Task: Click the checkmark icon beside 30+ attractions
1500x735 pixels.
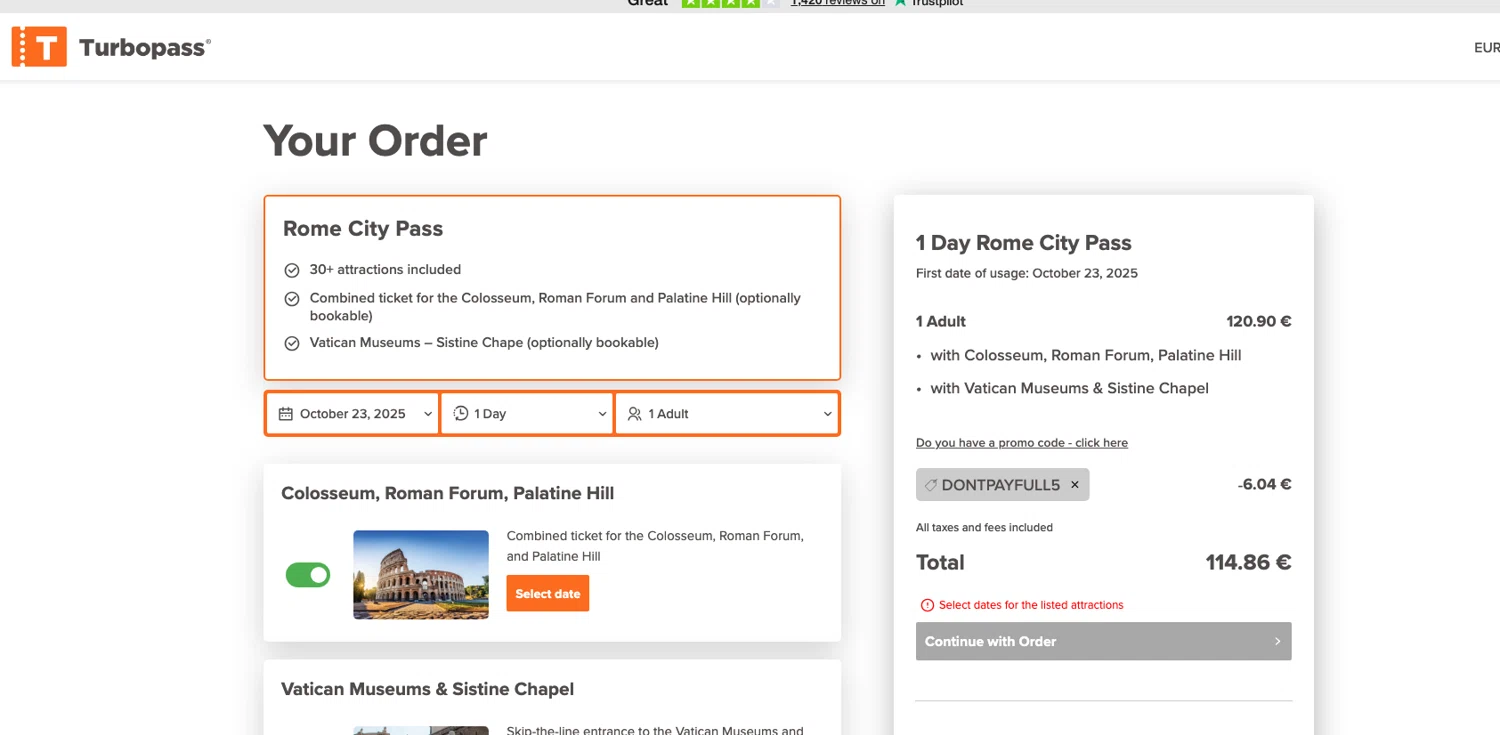Action: tap(292, 270)
